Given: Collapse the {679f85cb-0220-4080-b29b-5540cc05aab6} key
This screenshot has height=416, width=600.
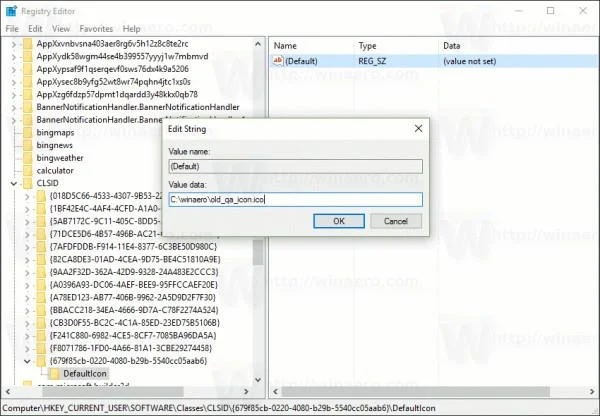Looking at the screenshot, I should tap(27, 361).
